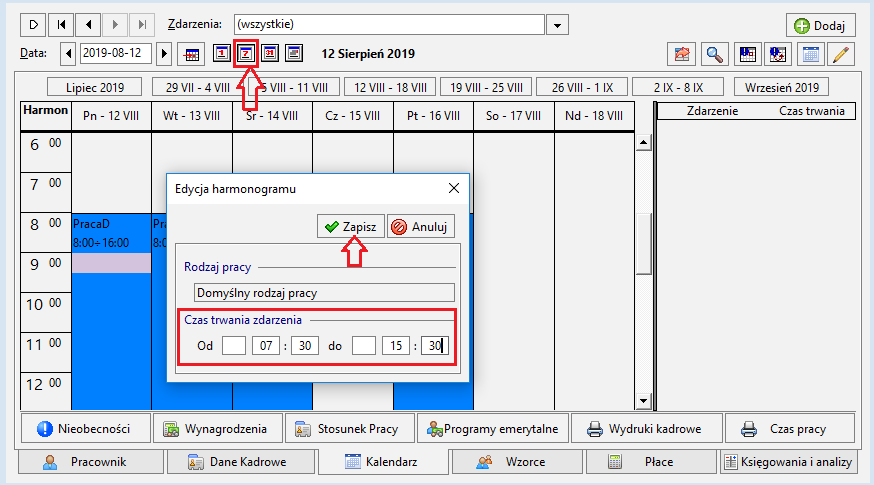Image resolution: width=874 pixels, height=485 pixels.
Task: Jump to the last record
Action: (x=142, y=25)
